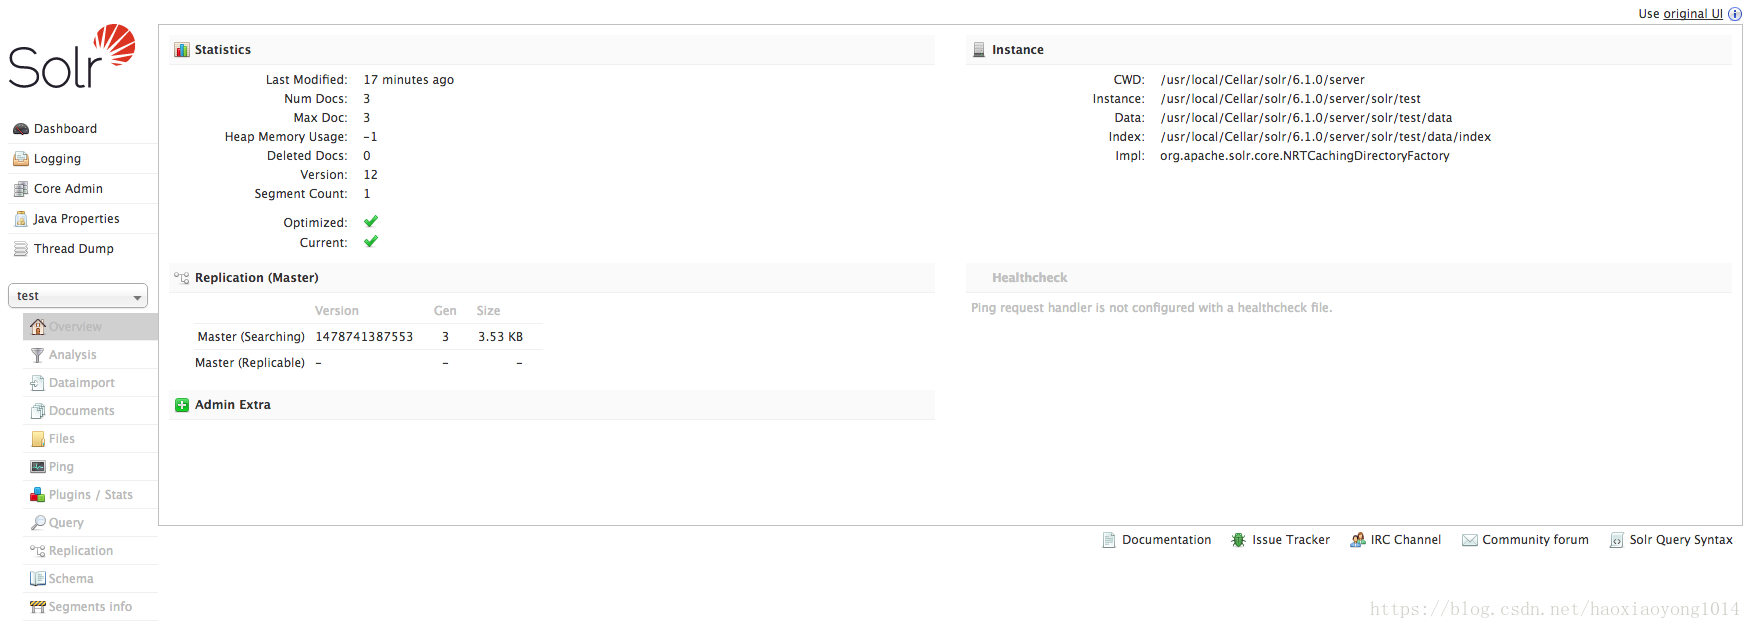Image resolution: width=1751 pixels, height=629 pixels.
Task: Click the Master (Searching) row label
Action: (251, 337)
